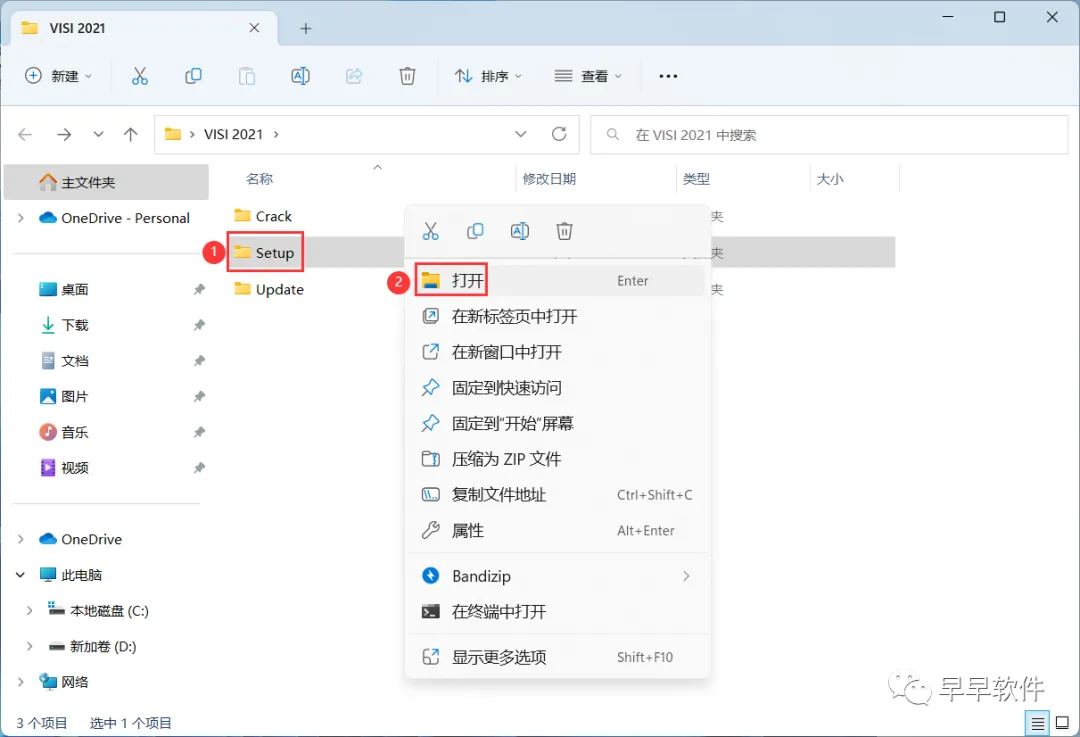This screenshot has height=737, width=1080.
Task: Click the Rename icon in the toolbar
Action: [x=300, y=76]
